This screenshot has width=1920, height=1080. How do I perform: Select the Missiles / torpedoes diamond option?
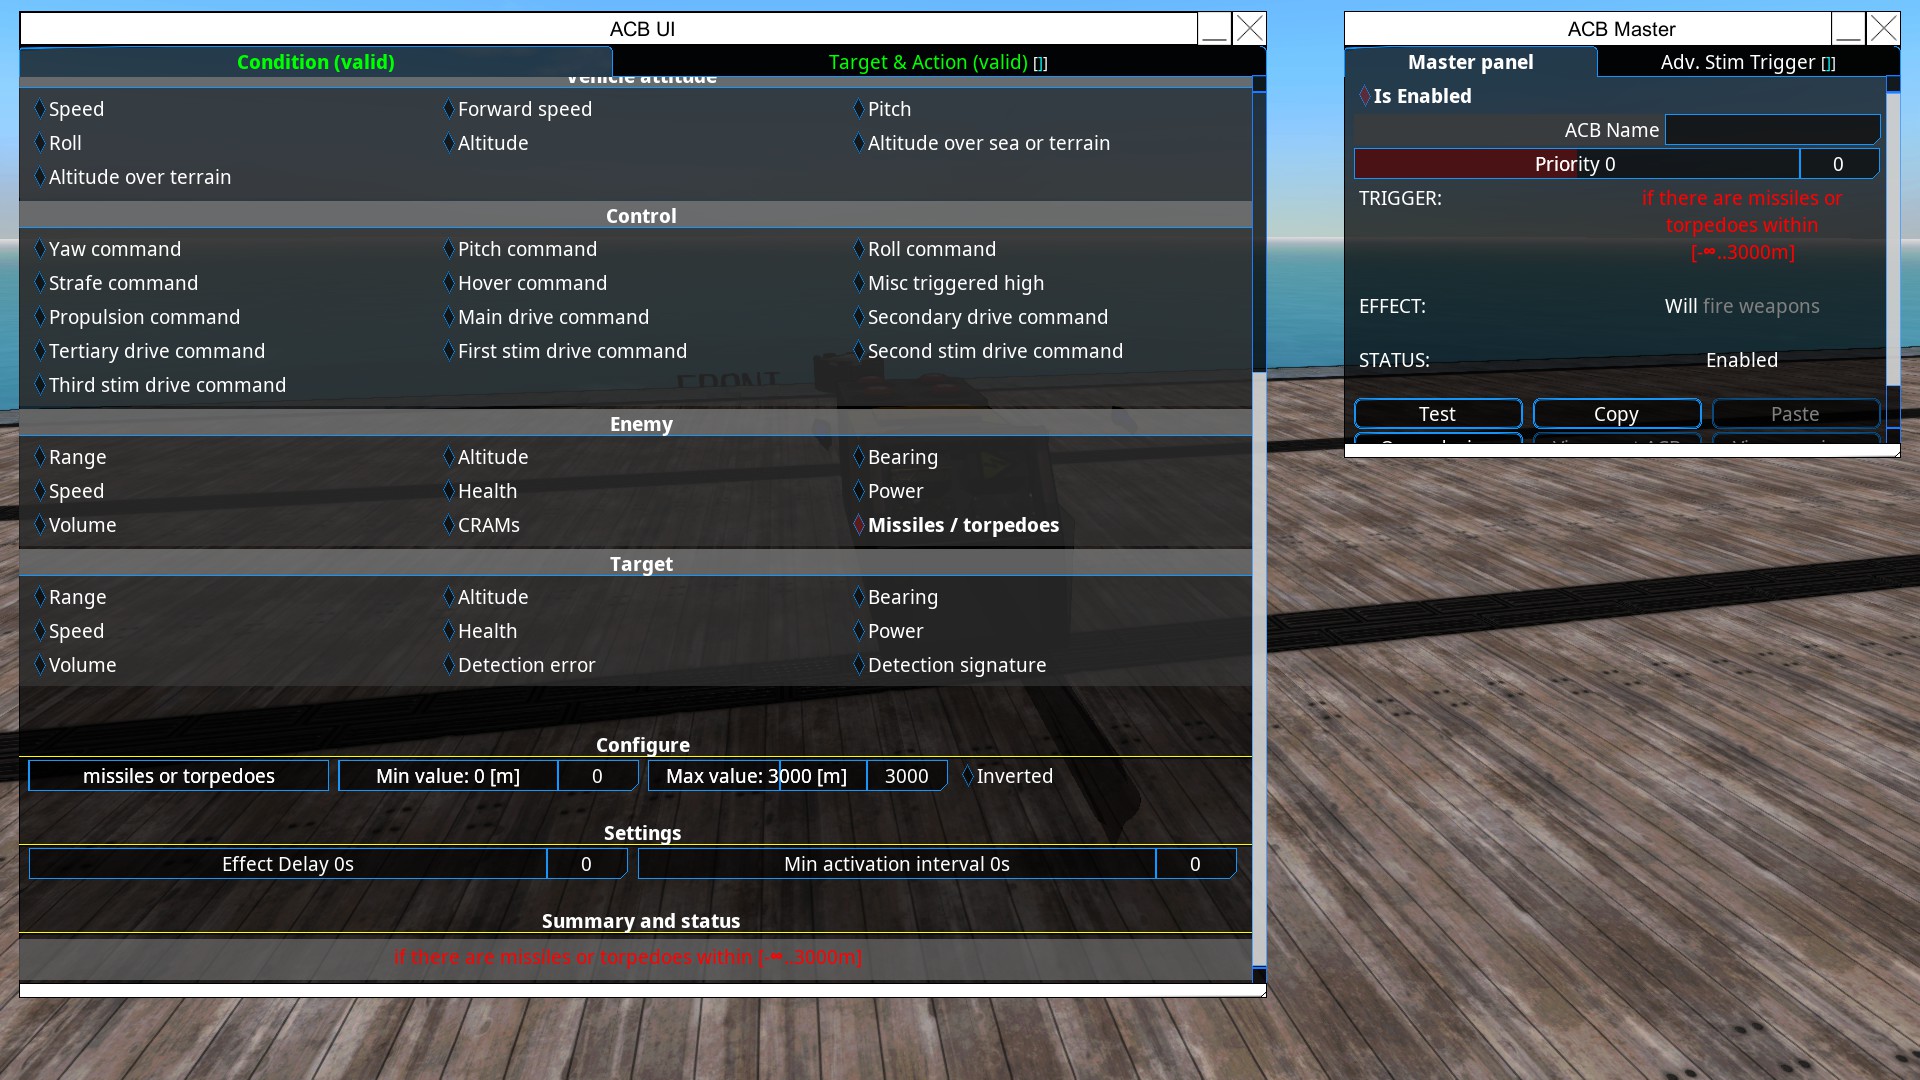coord(859,525)
